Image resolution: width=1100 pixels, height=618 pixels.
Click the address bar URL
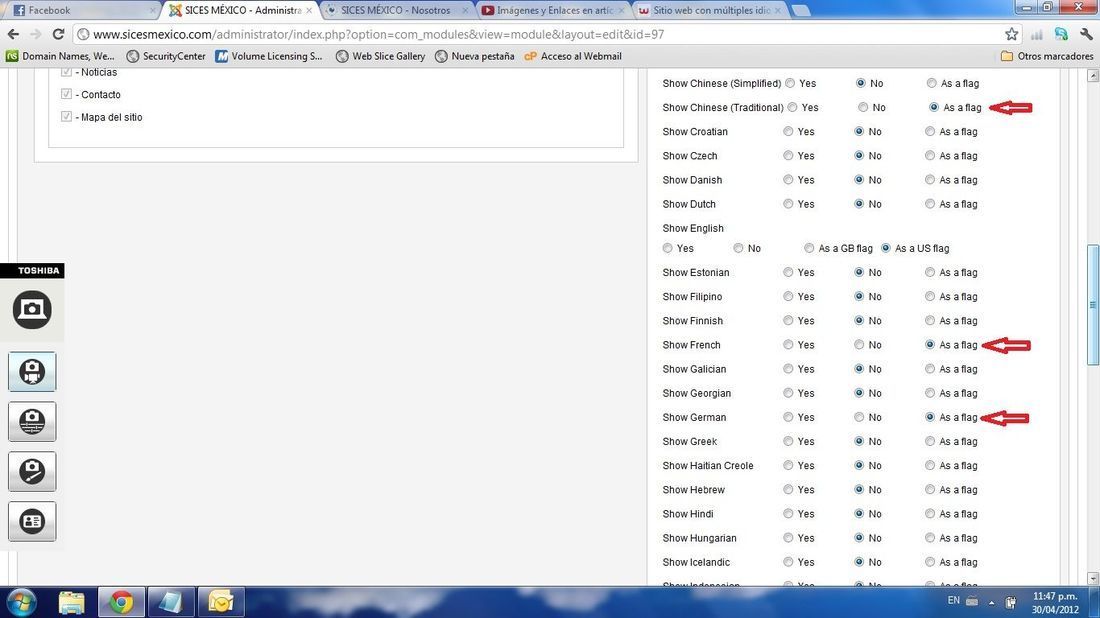pos(378,34)
